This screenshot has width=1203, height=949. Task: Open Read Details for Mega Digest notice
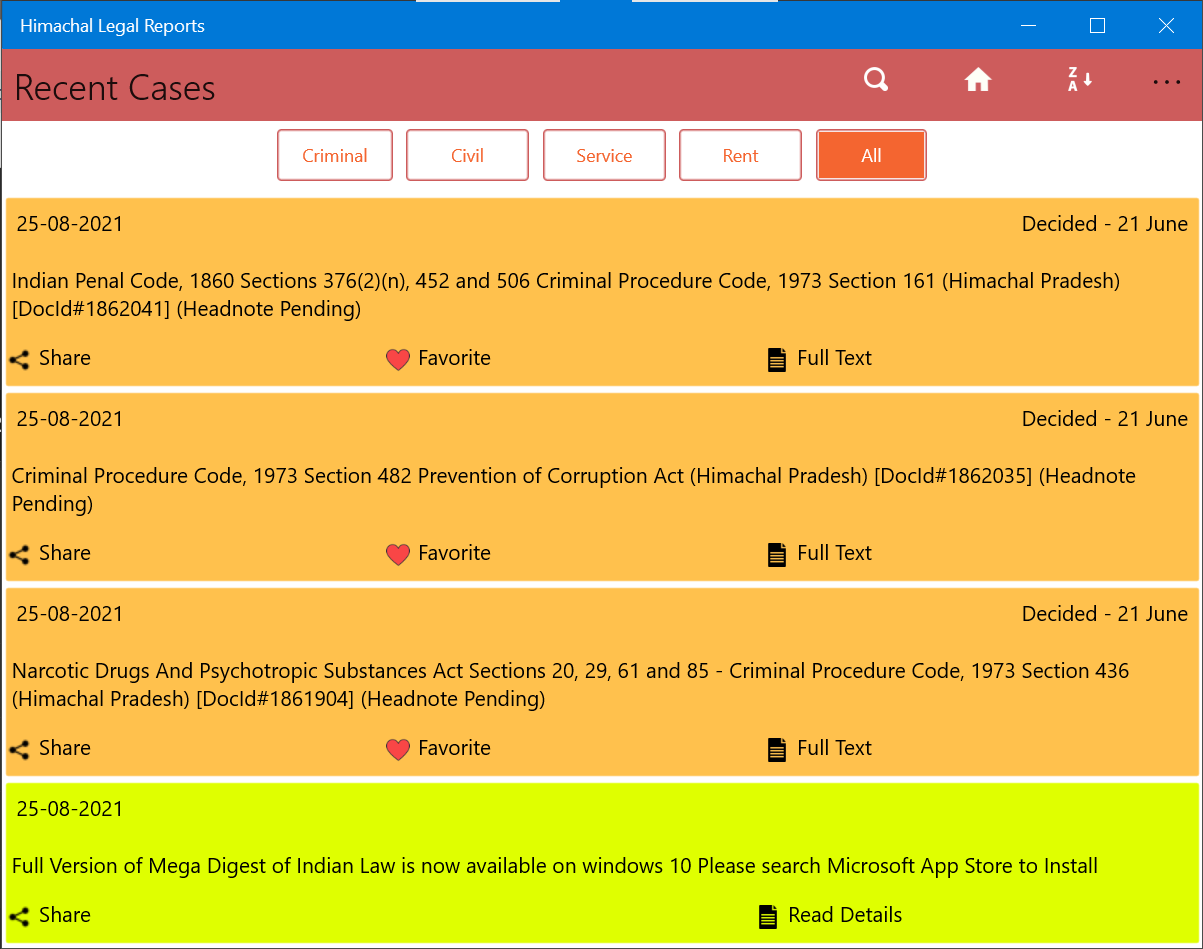click(x=845, y=915)
